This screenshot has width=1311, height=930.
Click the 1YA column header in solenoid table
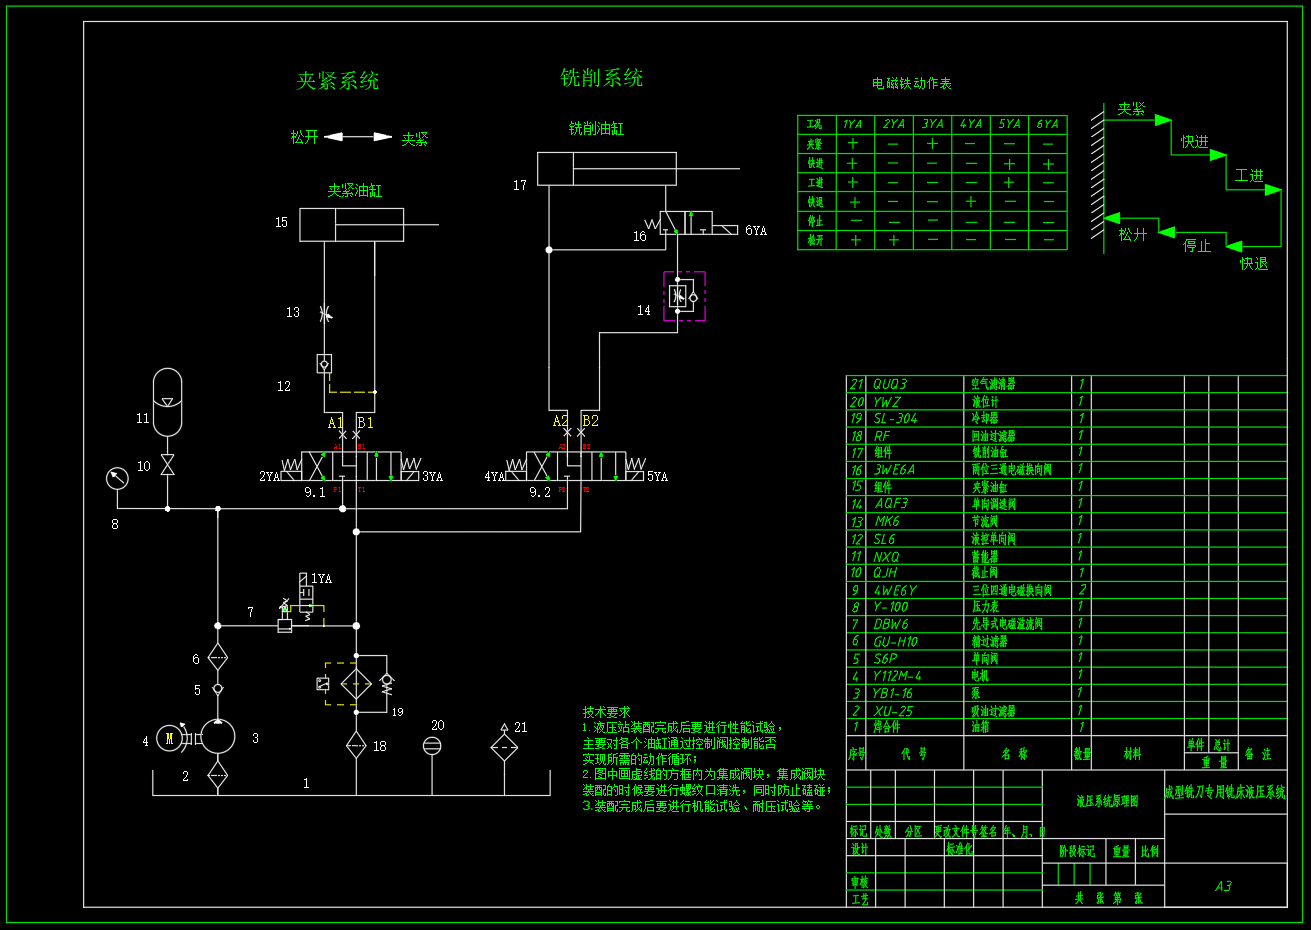[x=852, y=124]
